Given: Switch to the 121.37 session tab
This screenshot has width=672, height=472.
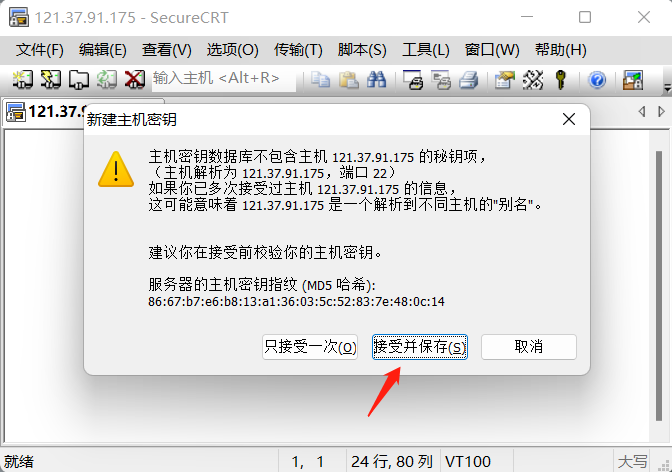Looking at the screenshot, I should (x=45, y=112).
